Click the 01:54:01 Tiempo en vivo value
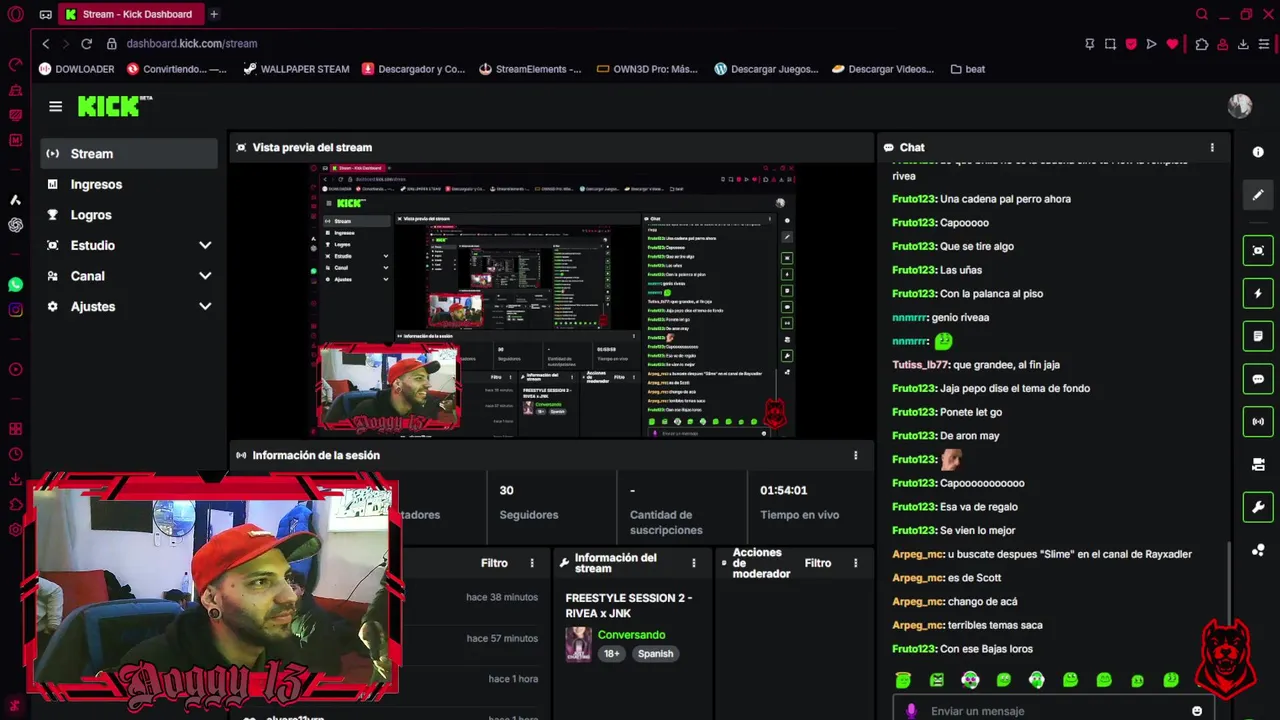This screenshot has width=1280, height=720. pos(783,490)
